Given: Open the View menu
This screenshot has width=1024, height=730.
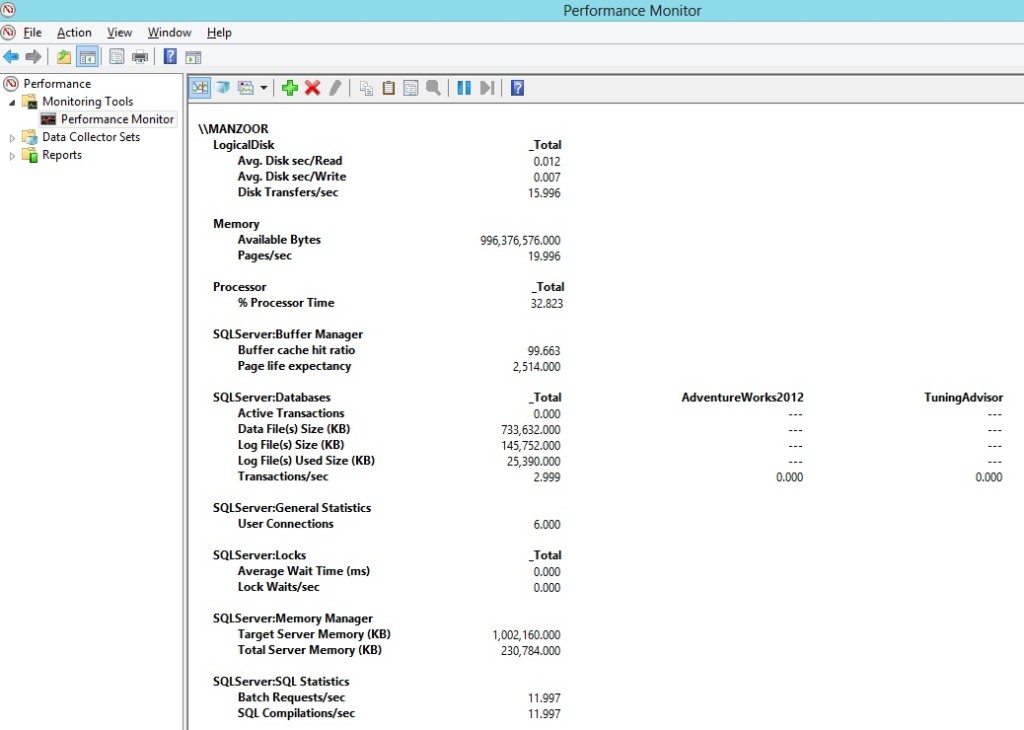Looking at the screenshot, I should 120,32.
